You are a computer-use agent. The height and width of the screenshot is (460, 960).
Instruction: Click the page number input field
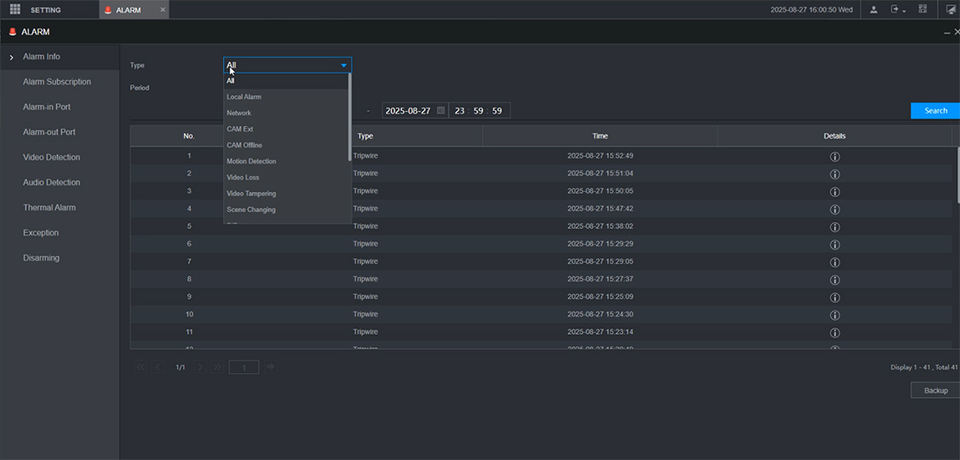(244, 367)
